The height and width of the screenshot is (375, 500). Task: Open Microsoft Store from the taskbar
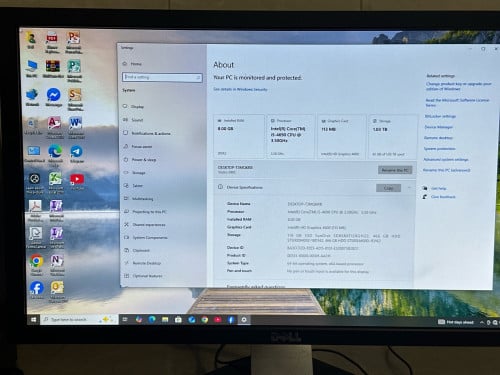(178, 320)
